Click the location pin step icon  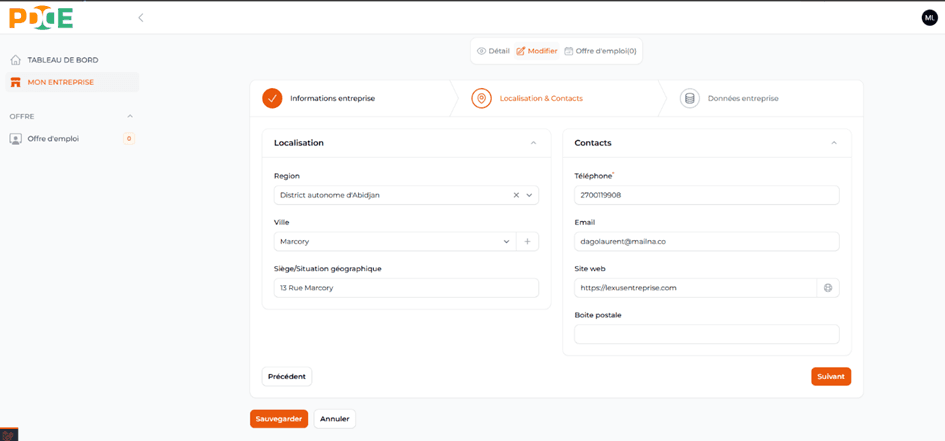click(481, 98)
